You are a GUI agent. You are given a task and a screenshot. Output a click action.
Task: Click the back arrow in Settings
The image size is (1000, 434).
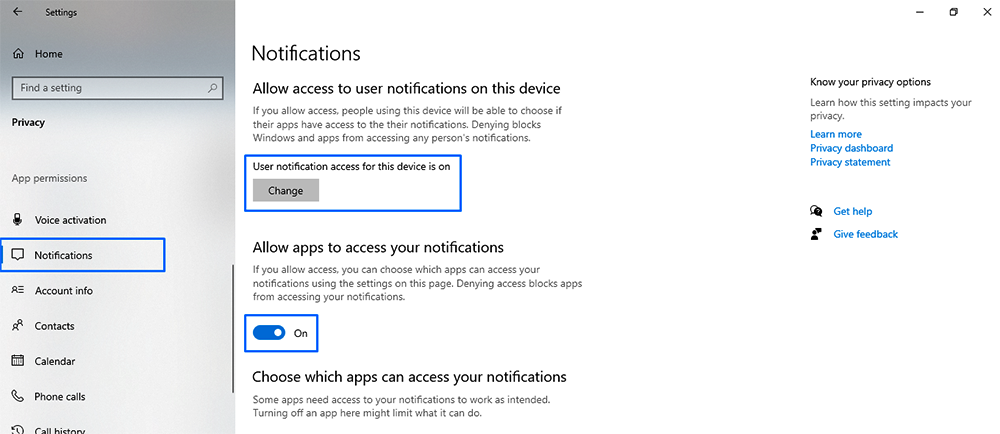(17, 11)
